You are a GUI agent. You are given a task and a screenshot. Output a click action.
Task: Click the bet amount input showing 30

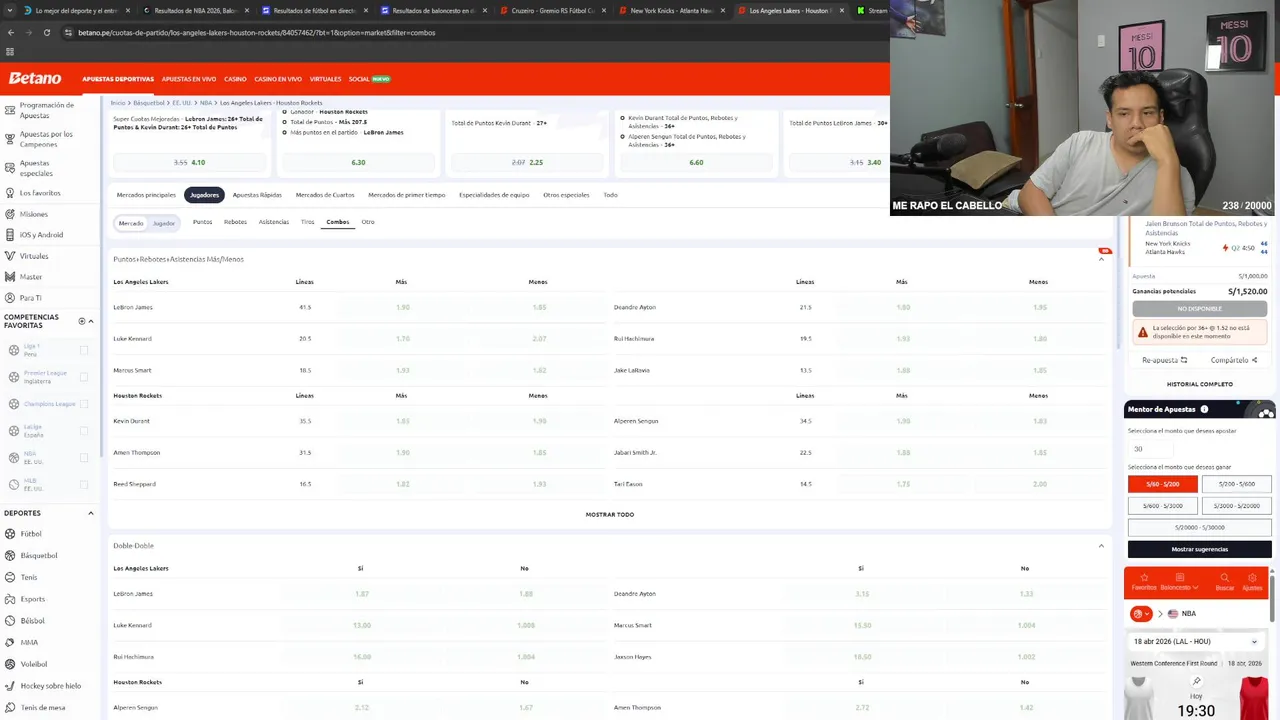1150,449
